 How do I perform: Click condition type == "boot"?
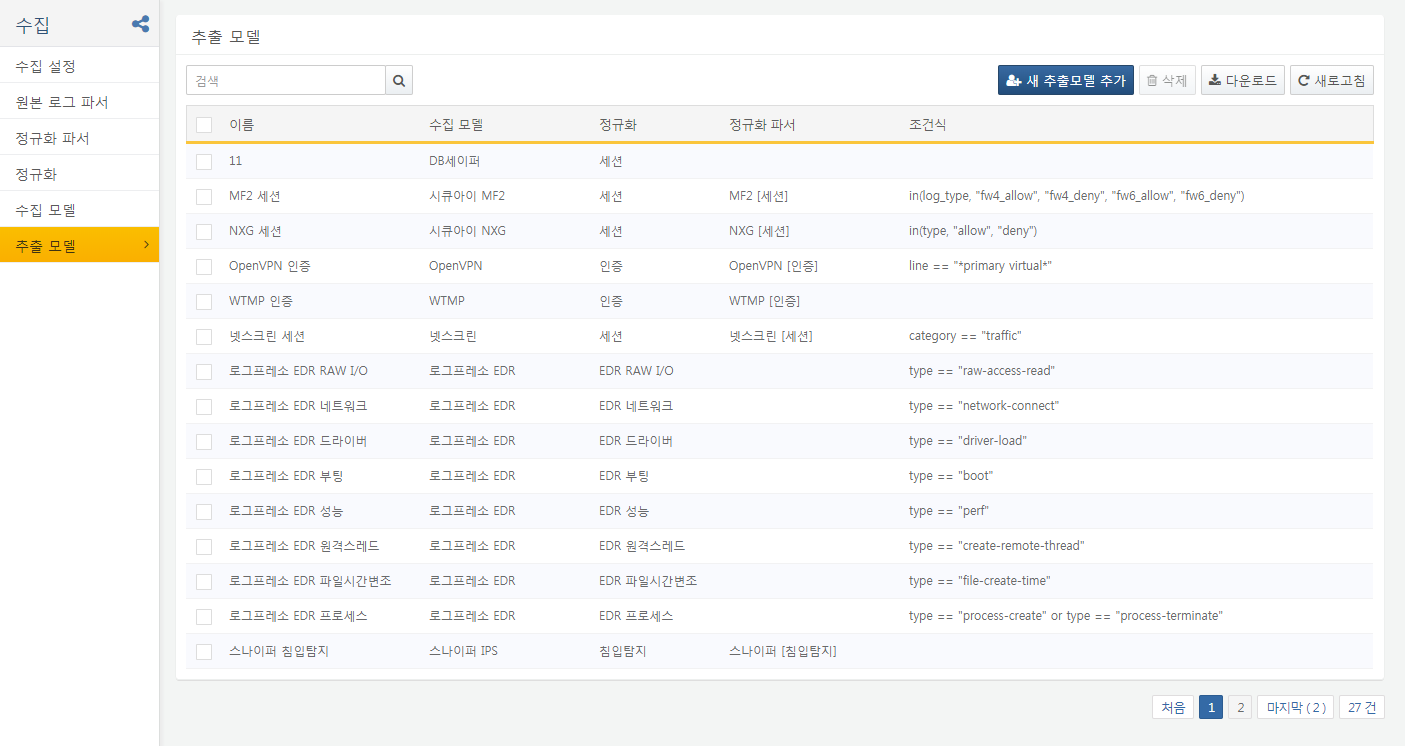pyautogui.click(x=951, y=476)
